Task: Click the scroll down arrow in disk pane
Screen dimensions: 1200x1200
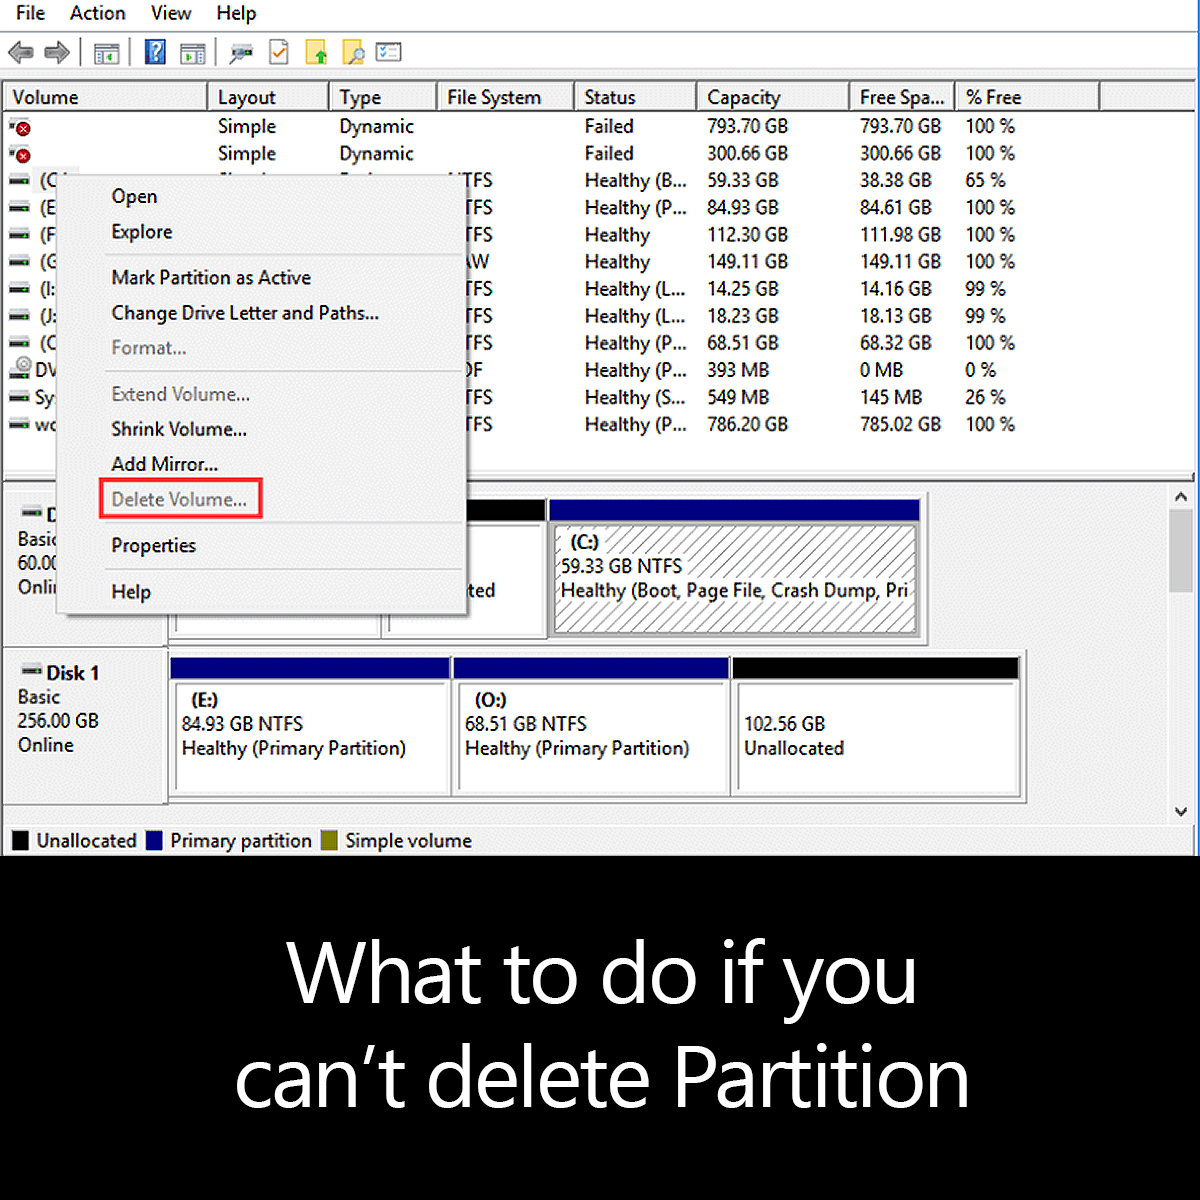Action: (x=1181, y=811)
